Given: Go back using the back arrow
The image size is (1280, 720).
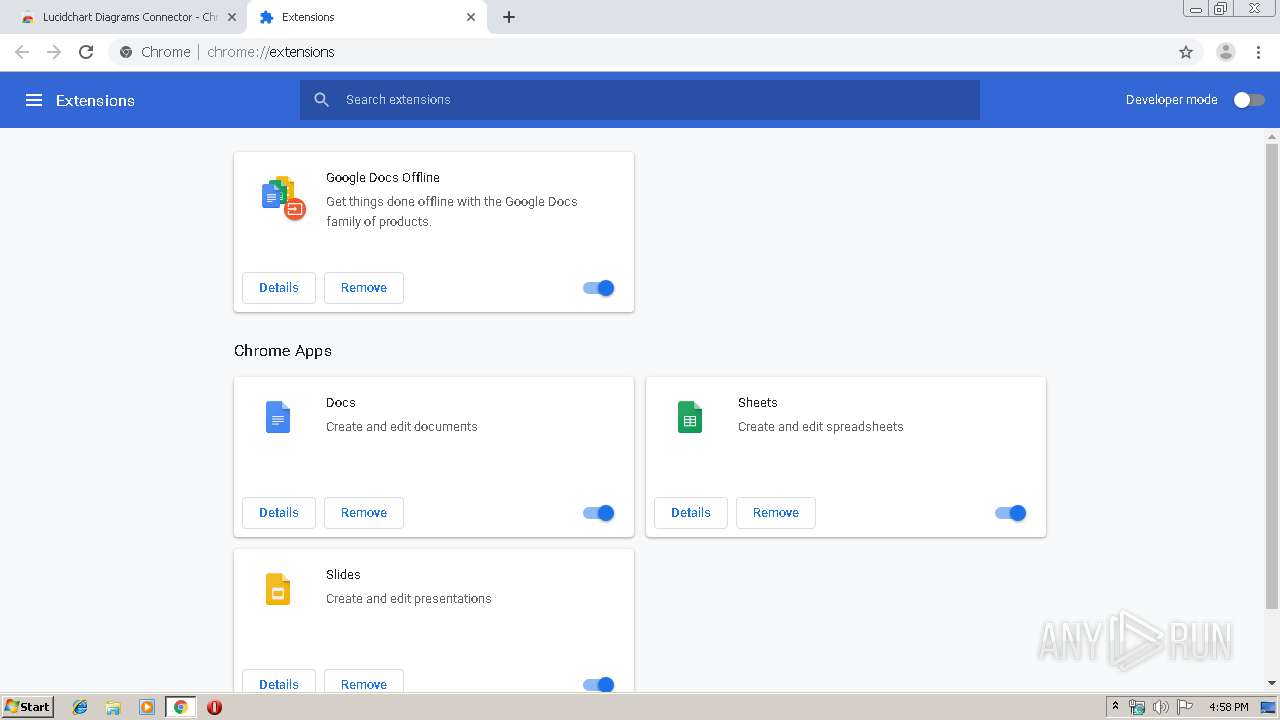Looking at the screenshot, I should pos(22,52).
